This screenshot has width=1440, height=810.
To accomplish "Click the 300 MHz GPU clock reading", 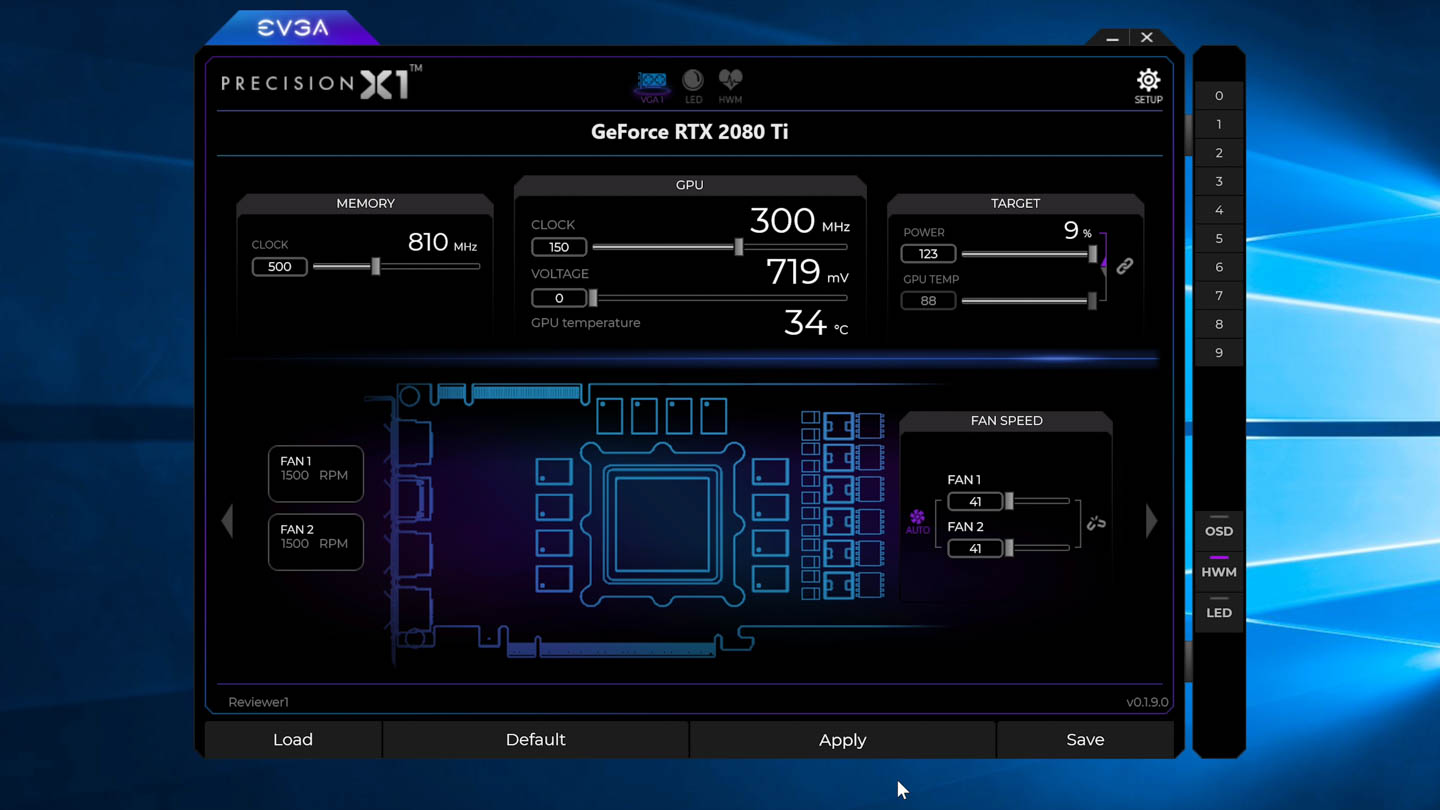I will point(800,221).
